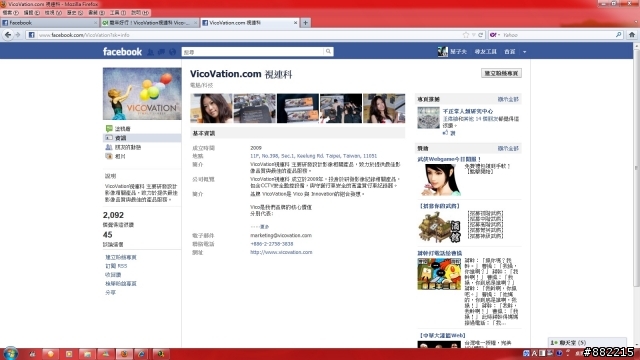
Task: Focus the Facebook search input field
Action: [253, 51]
